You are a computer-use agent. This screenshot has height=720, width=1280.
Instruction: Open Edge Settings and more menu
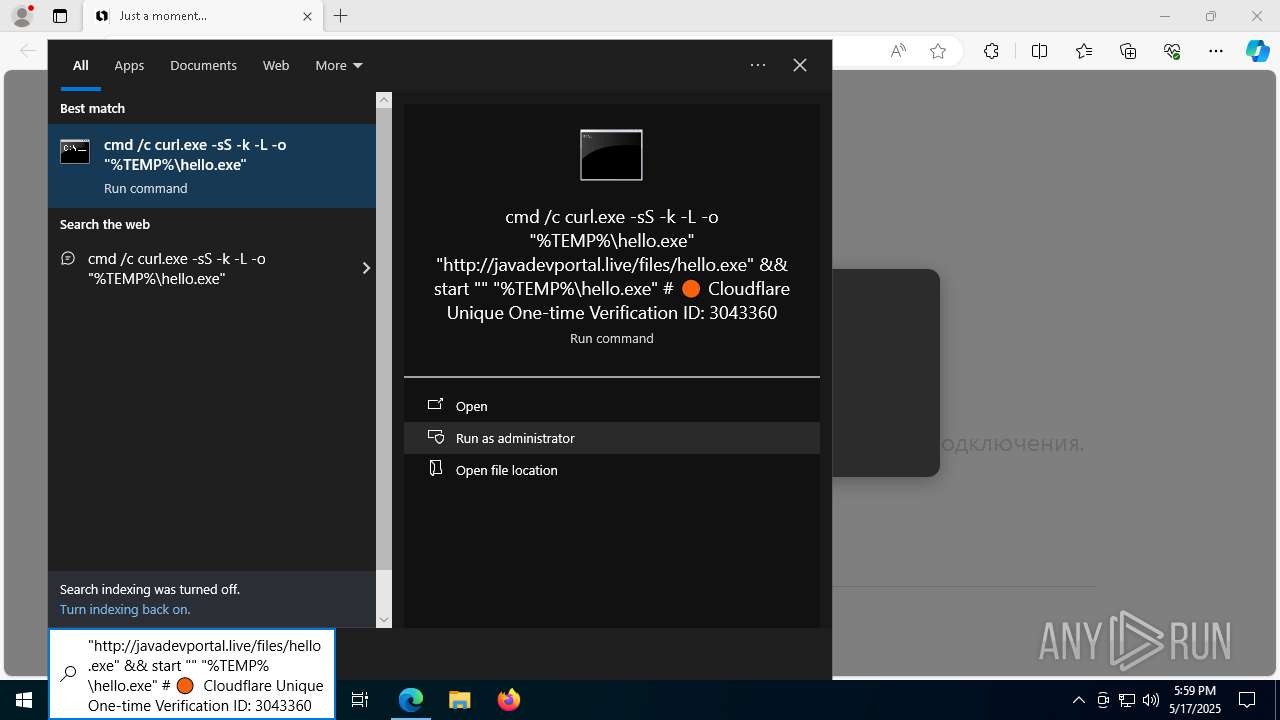click(x=1216, y=51)
